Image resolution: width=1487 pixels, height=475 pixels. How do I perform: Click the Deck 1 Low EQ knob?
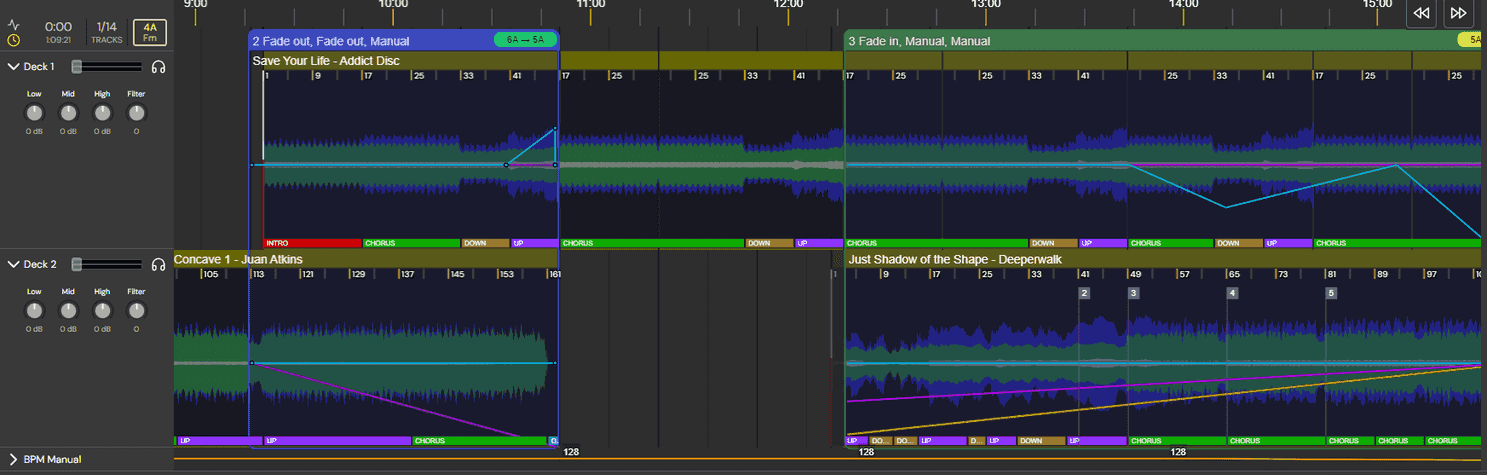coord(34,113)
